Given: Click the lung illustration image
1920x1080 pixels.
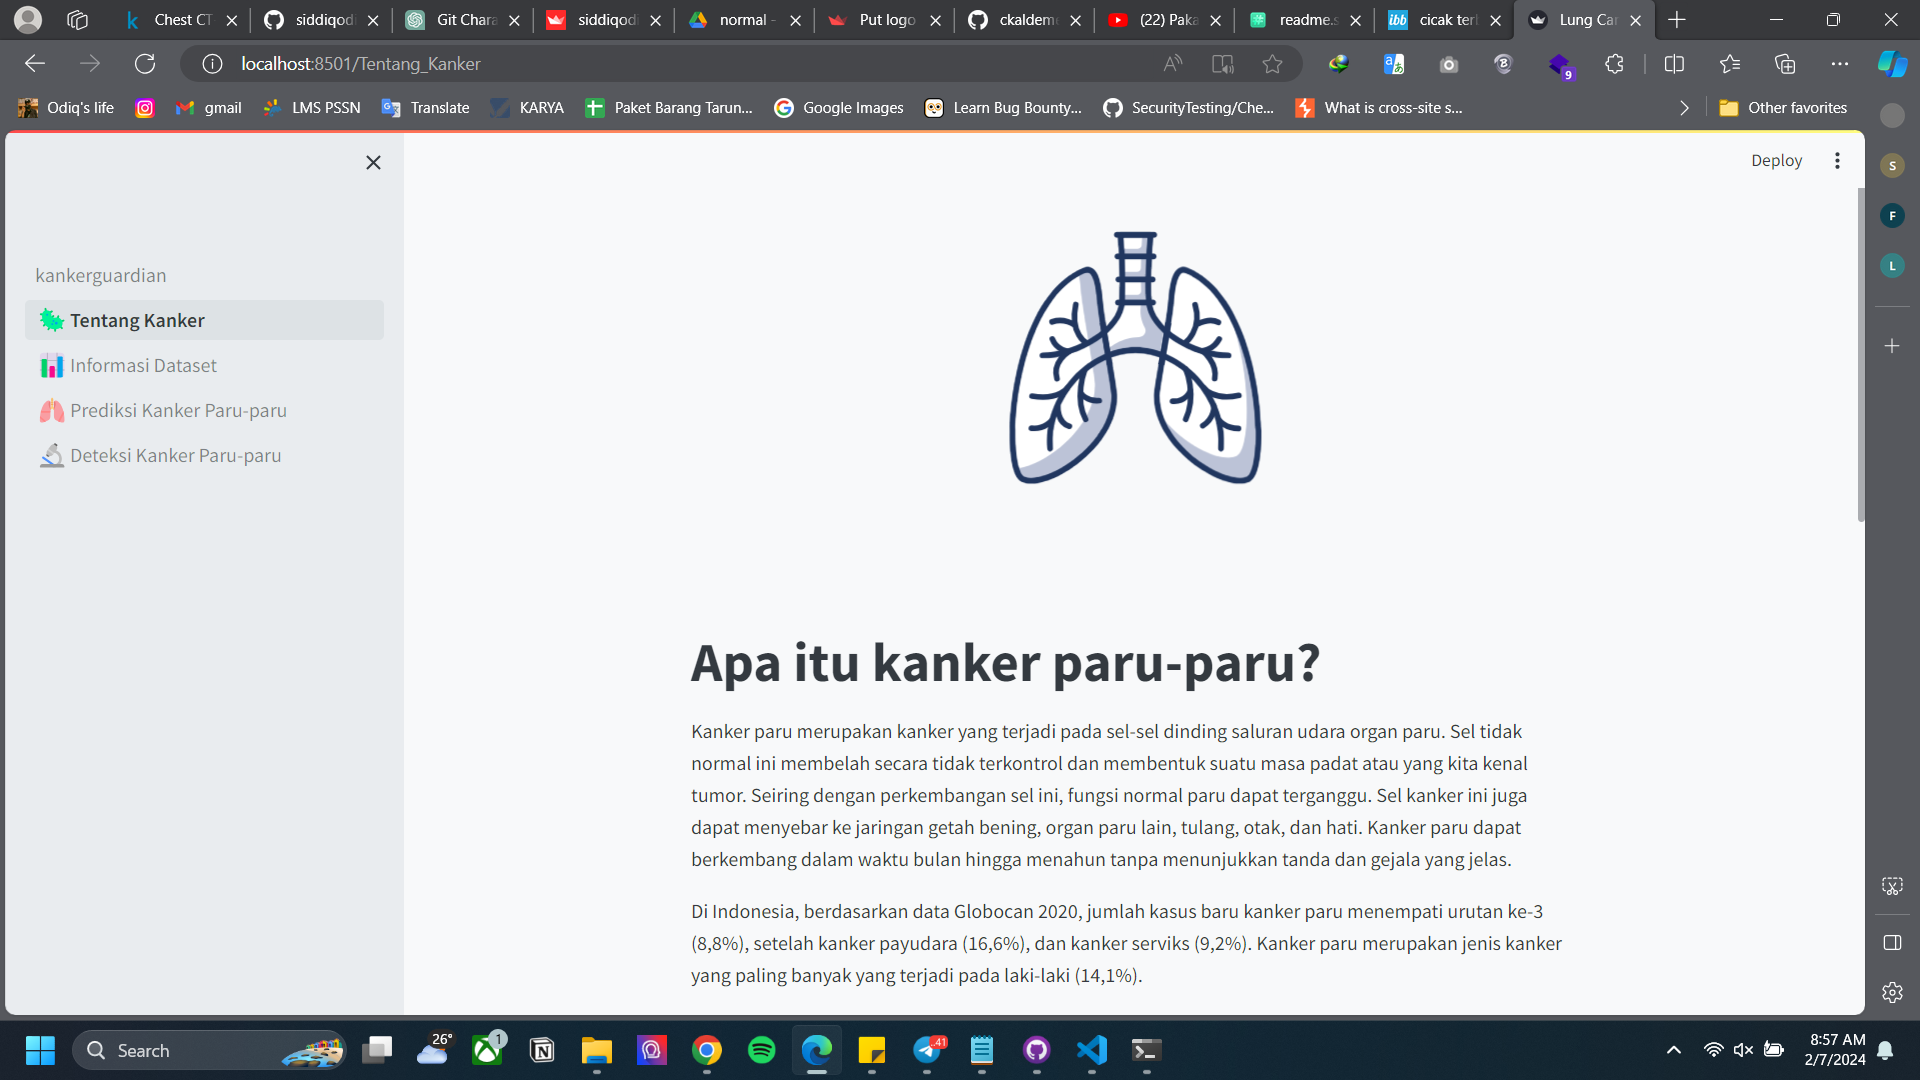Looking at the screenshot, I should pos(1134,358).
